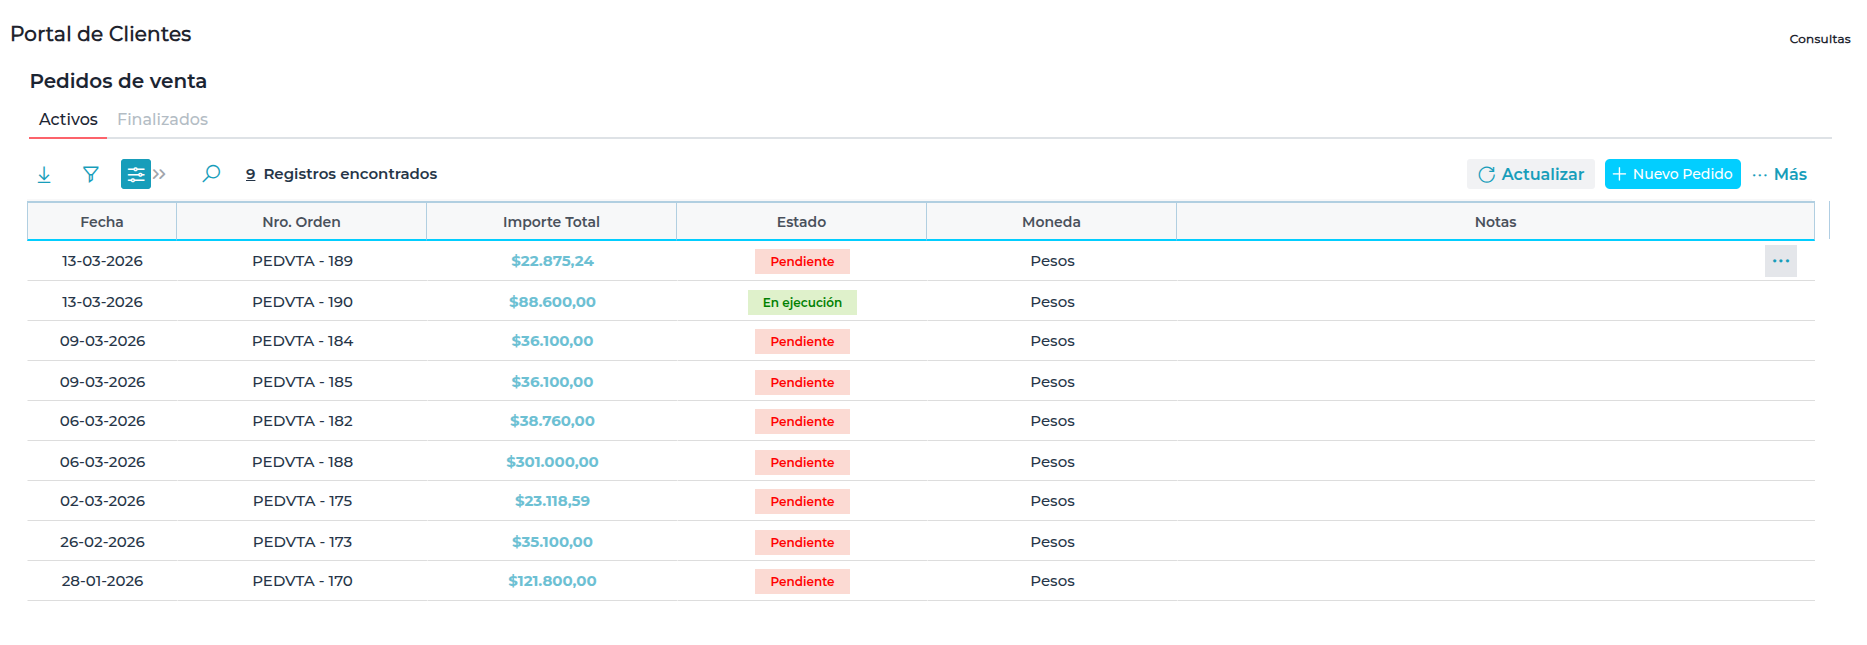Click the Actualizar refresh button
The image size is (1867, 645).
(x=1530, y=174)
